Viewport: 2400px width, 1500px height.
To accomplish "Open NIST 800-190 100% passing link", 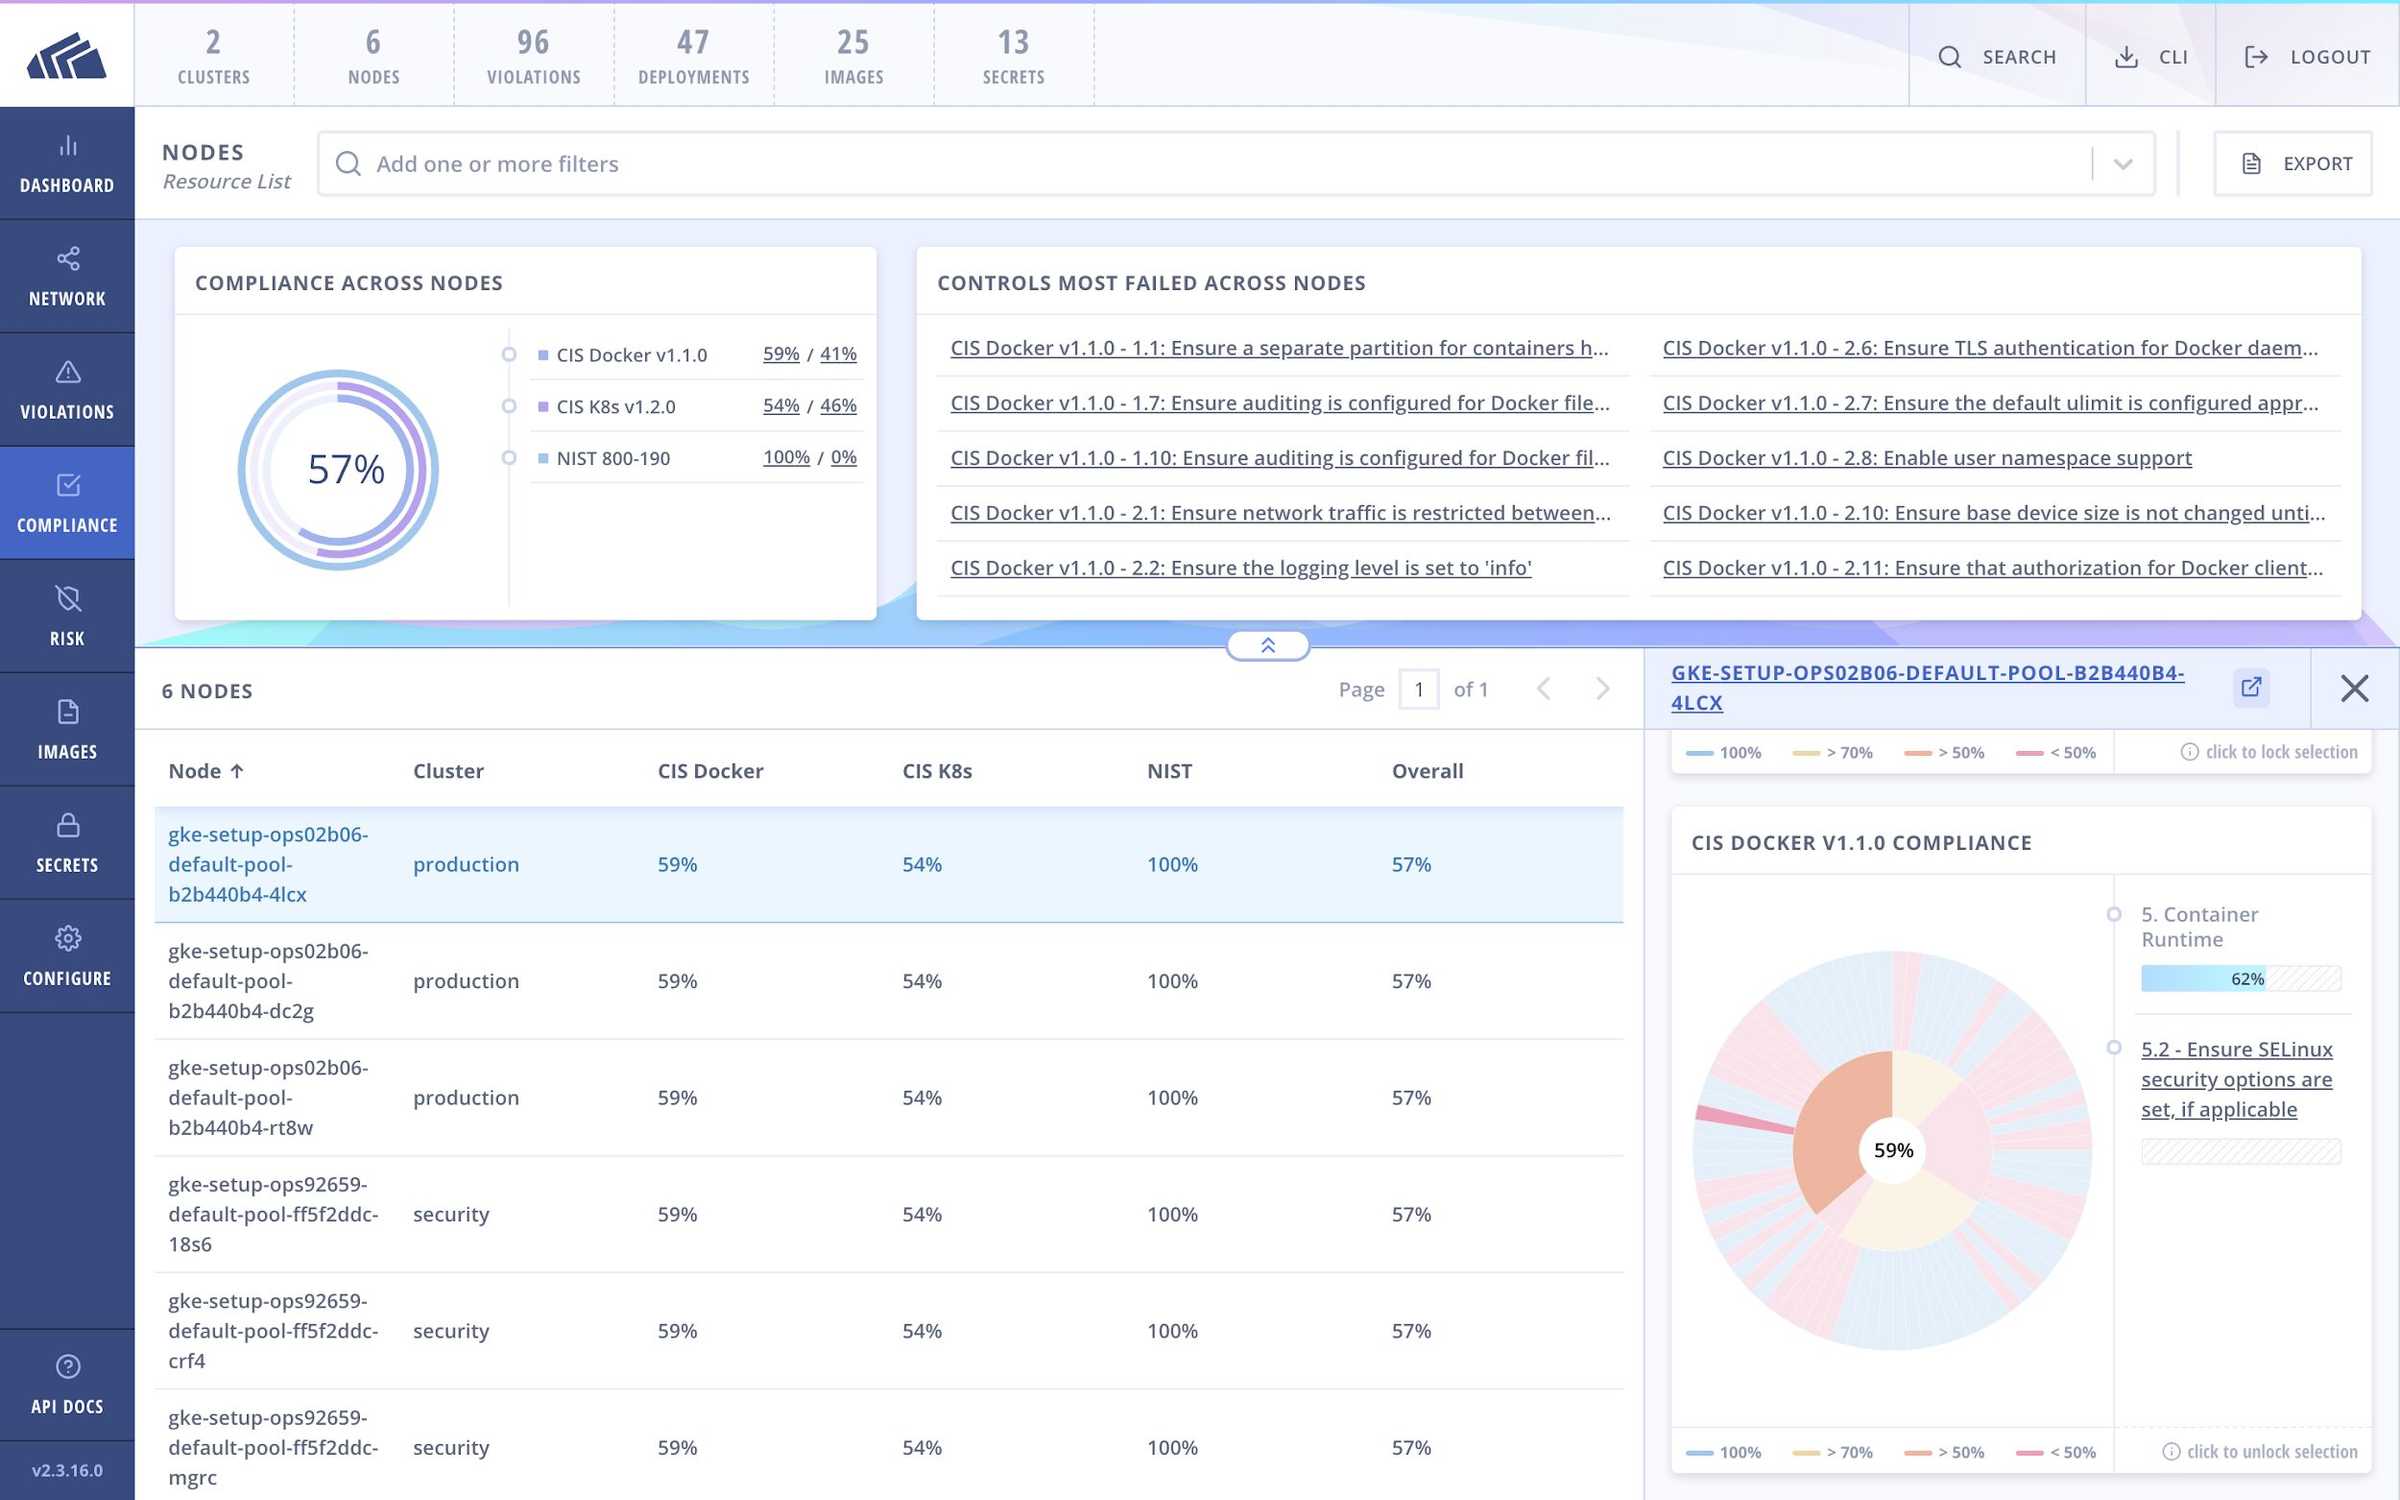I will tap(786, 457).
